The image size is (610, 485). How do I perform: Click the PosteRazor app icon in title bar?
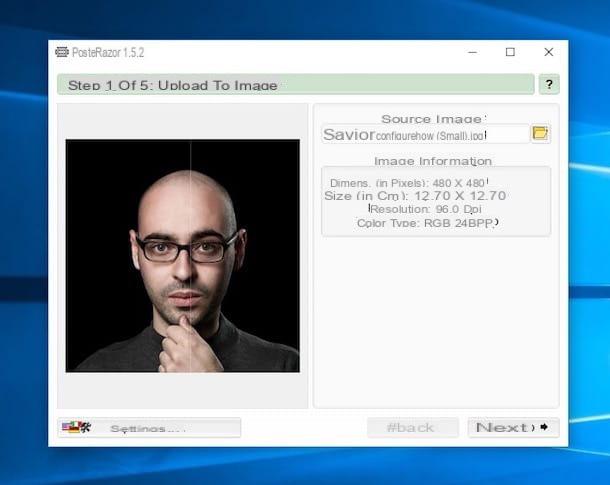click(61, 52)
